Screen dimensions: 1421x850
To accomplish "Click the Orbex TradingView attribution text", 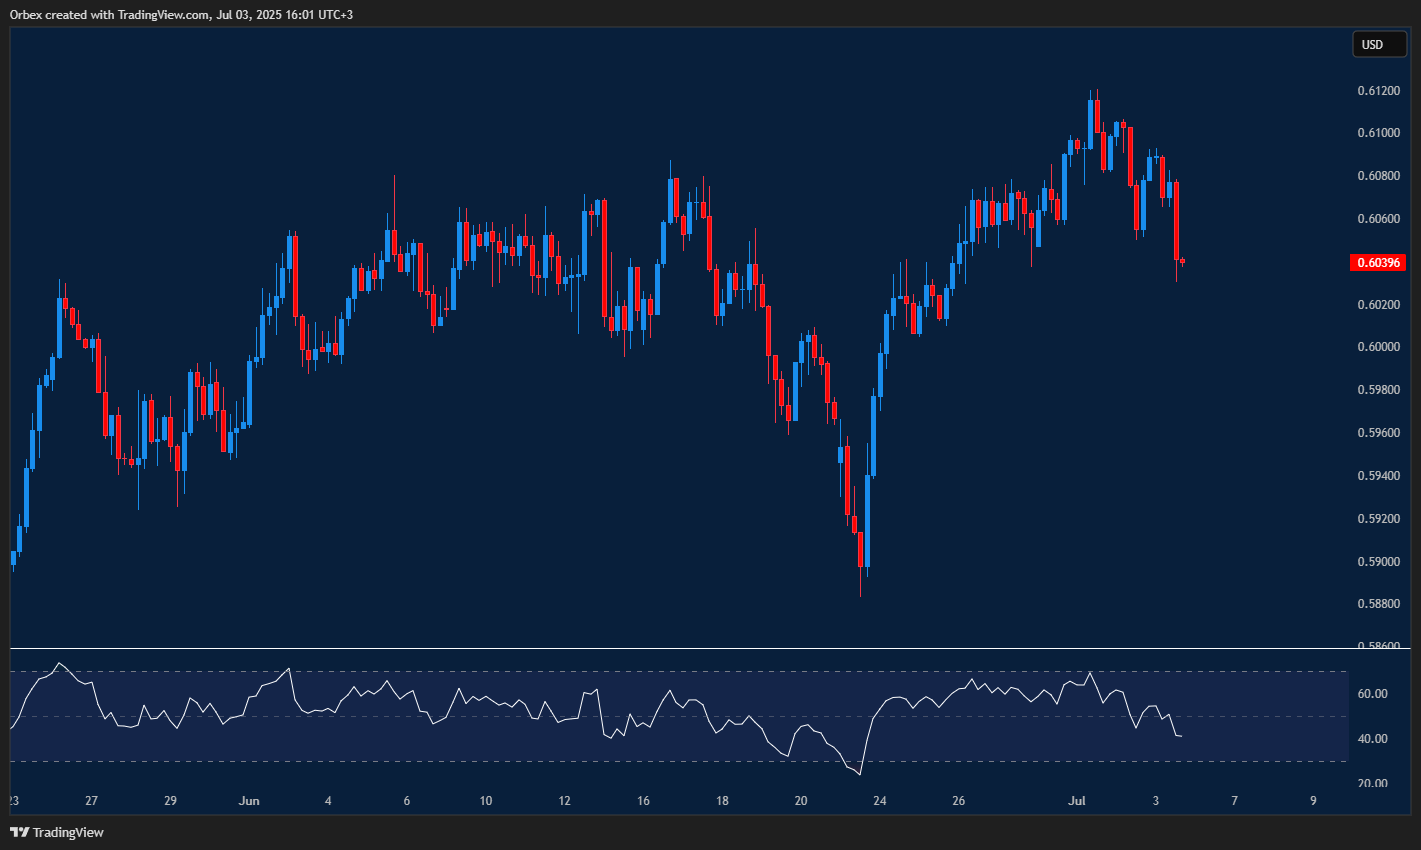I will [x=180, y=14].
